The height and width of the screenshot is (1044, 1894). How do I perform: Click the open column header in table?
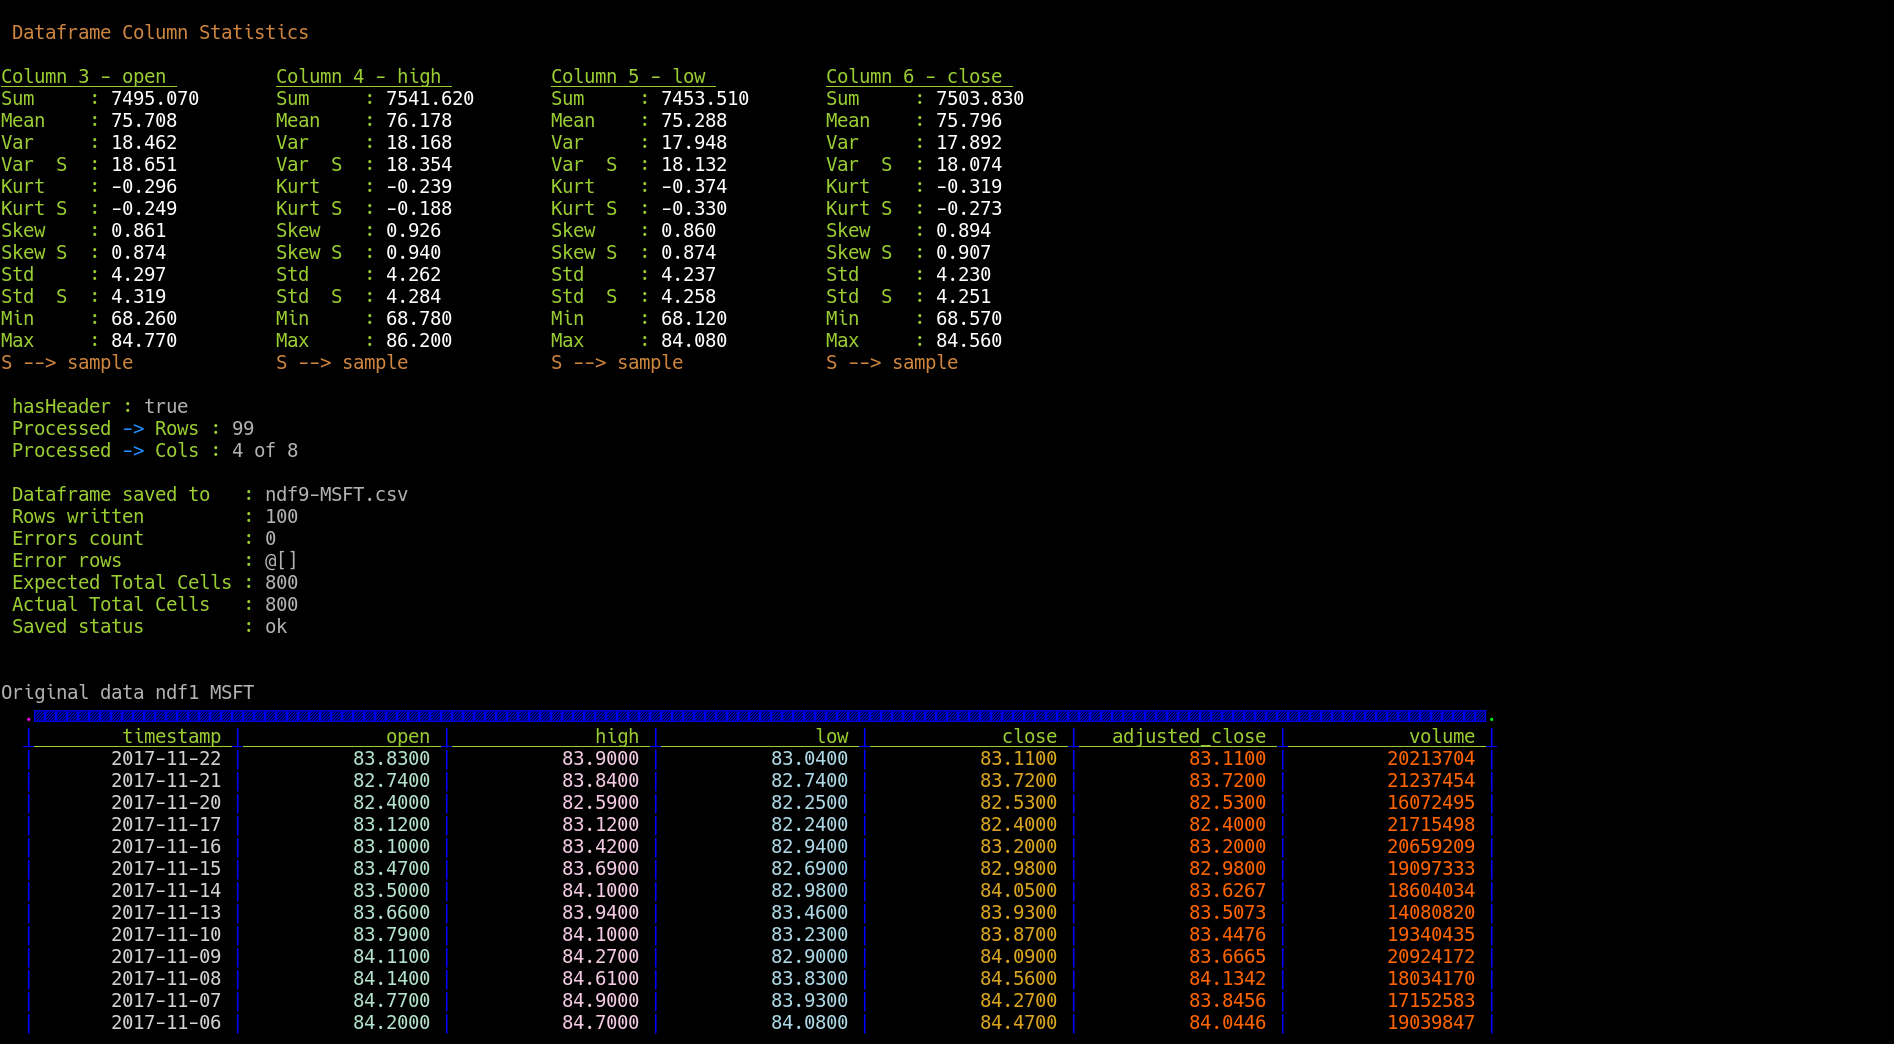point(408,736)
